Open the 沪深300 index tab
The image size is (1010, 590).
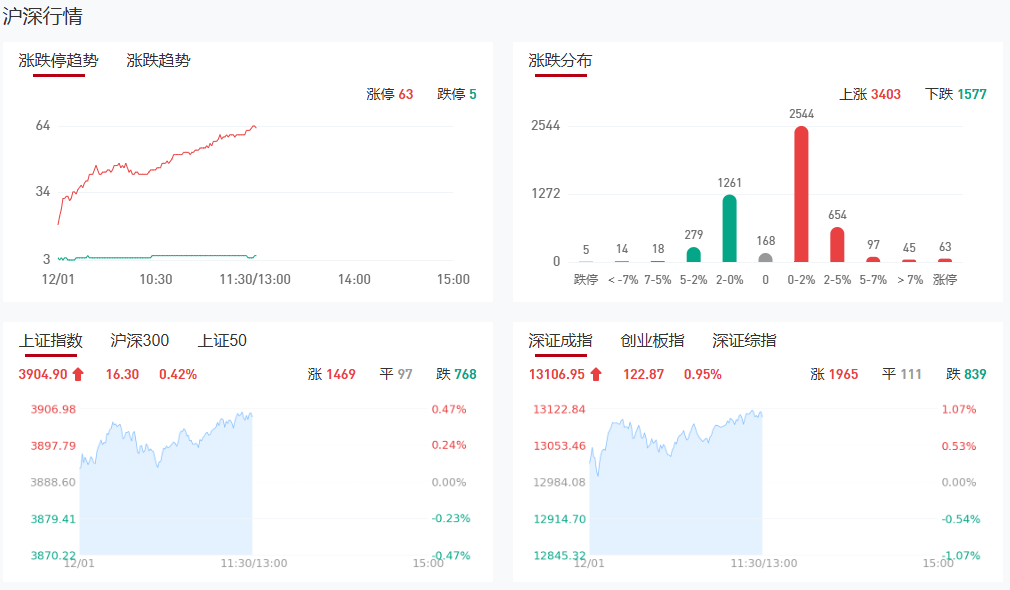(140, 341)
